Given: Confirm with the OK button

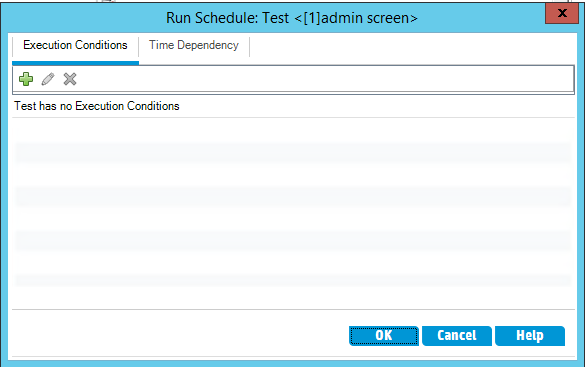Looking at the screenshot, I should [x=384, y=336].
